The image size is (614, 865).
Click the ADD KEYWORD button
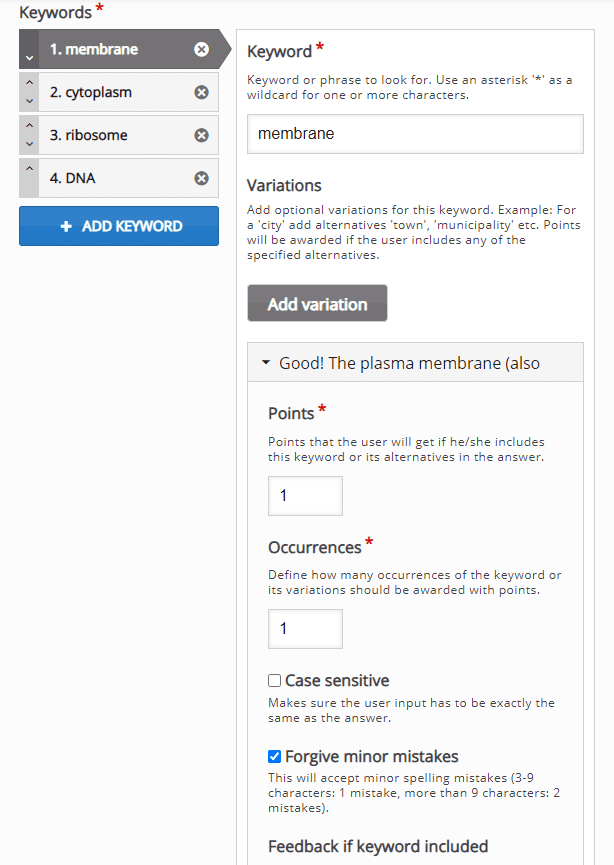[x=119, y=226]
